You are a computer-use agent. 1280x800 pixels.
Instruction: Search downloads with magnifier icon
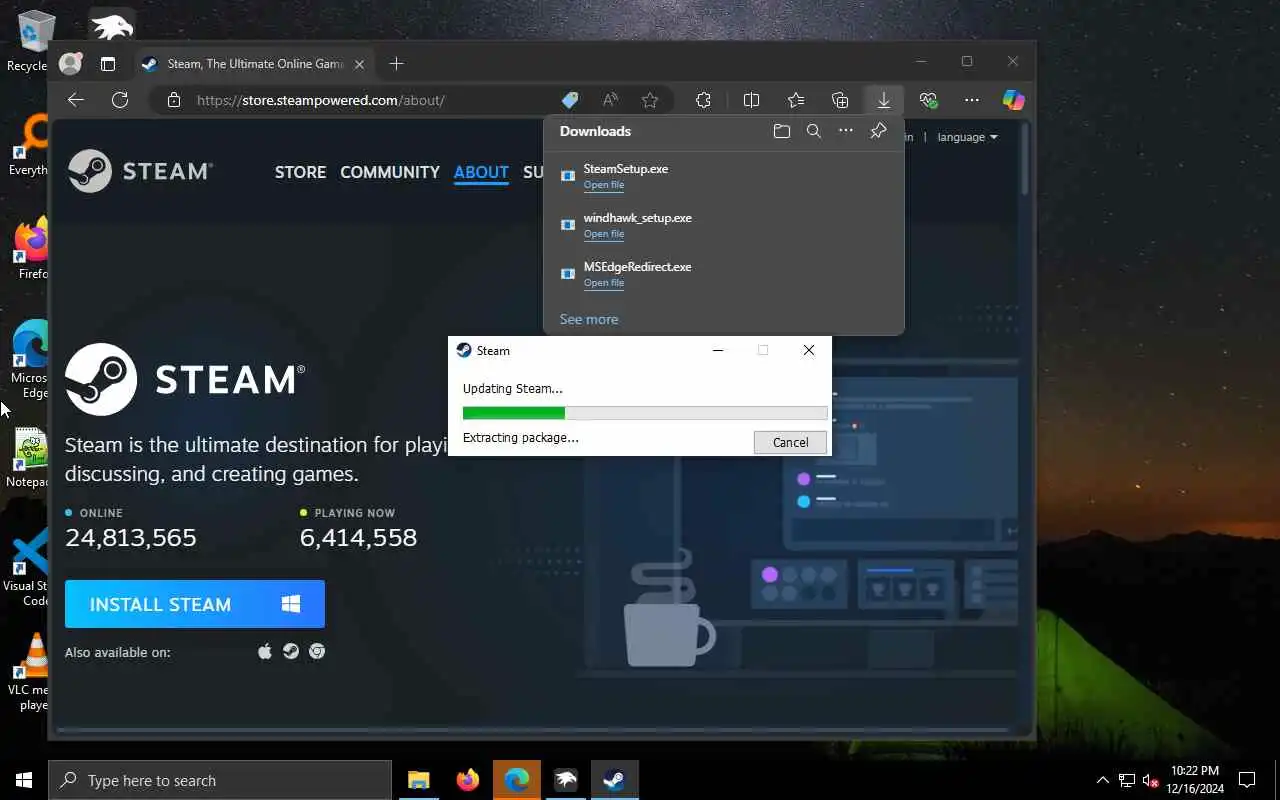(x=814, y=131)
